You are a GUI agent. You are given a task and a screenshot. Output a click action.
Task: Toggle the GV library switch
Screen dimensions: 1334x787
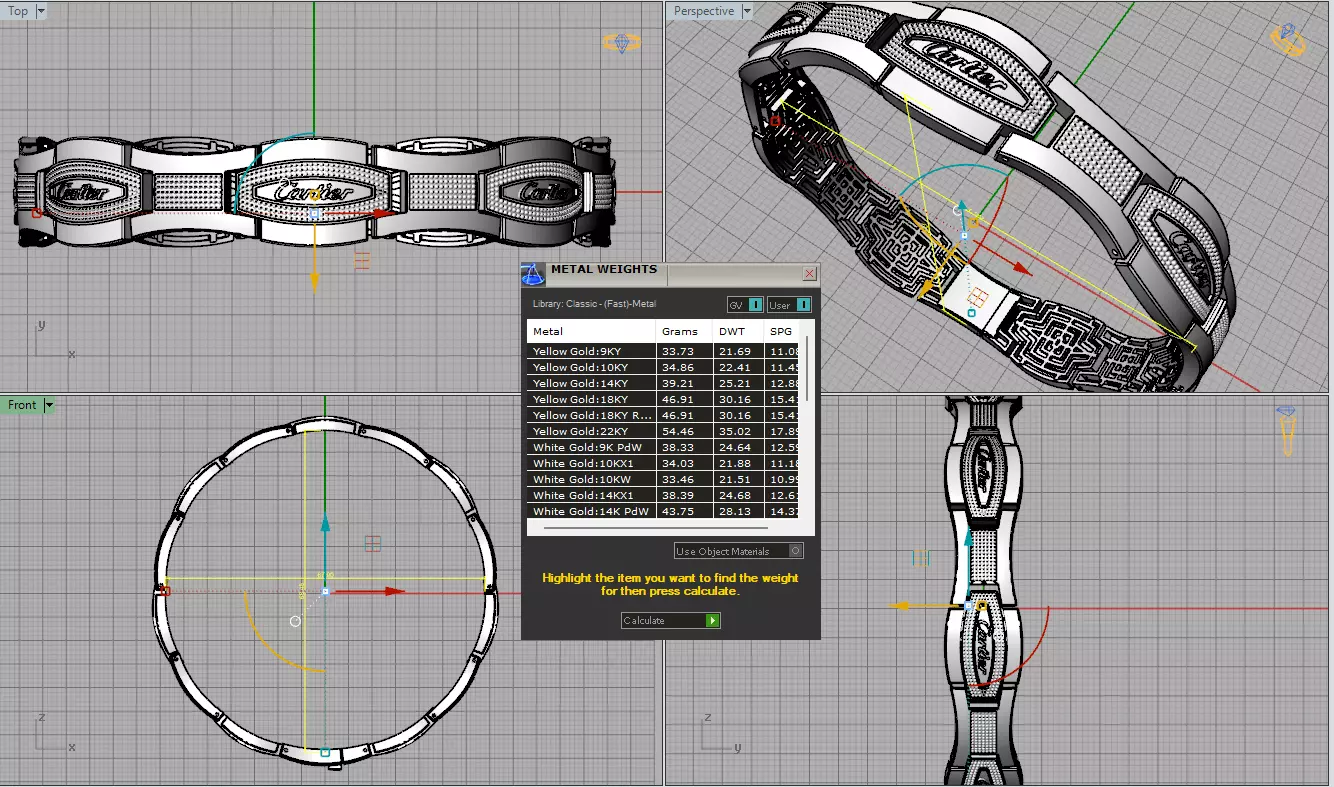point(746,305)
